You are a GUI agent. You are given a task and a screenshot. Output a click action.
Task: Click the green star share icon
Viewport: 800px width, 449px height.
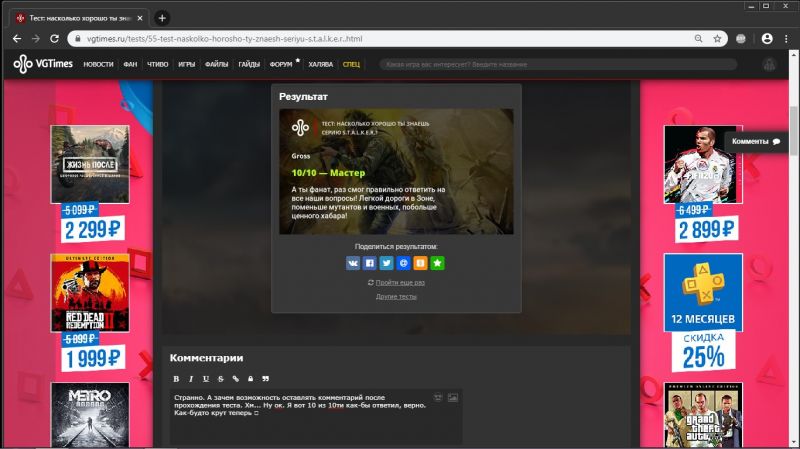pos(437,263)
